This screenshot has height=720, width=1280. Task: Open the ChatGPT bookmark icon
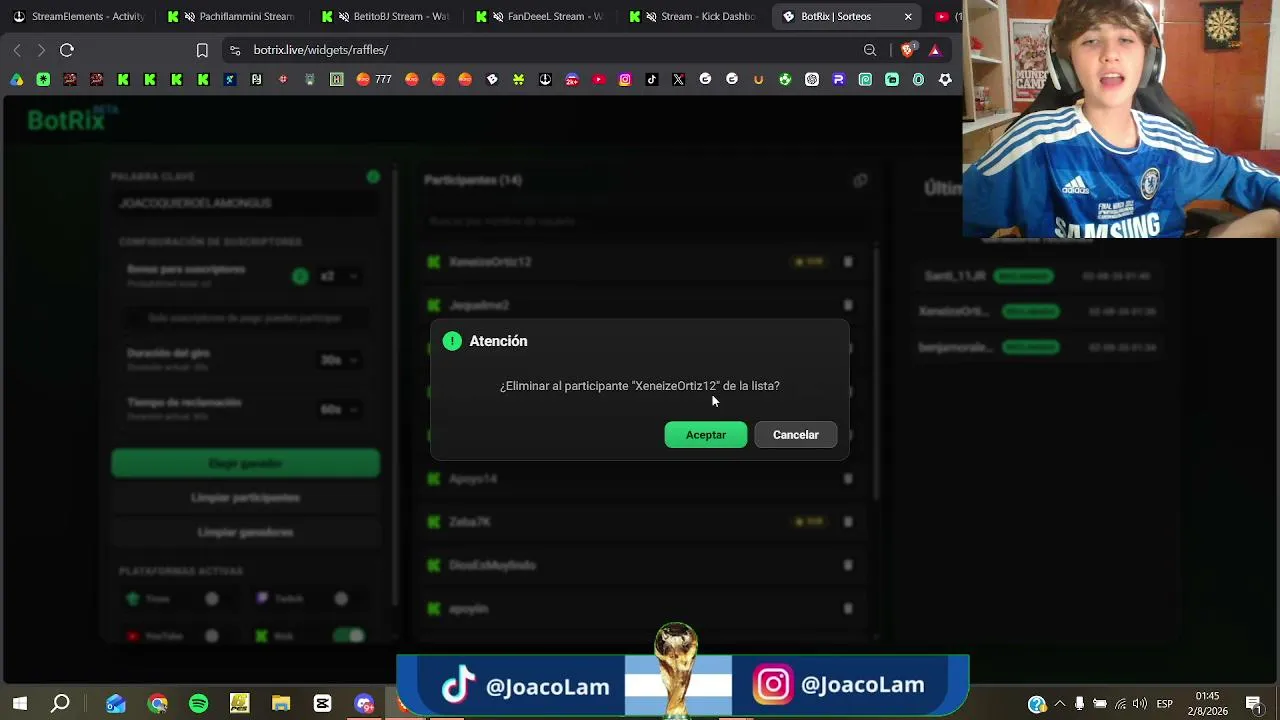tap(812, 79)
